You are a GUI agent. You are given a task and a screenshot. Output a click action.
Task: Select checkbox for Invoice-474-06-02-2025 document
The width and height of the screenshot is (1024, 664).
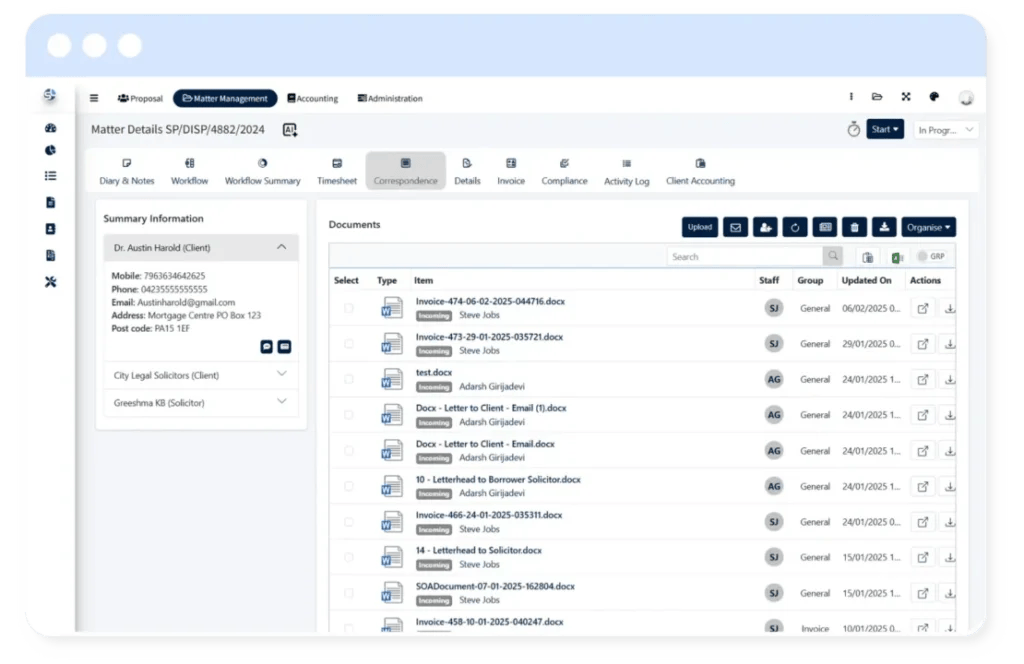point(349,309)
